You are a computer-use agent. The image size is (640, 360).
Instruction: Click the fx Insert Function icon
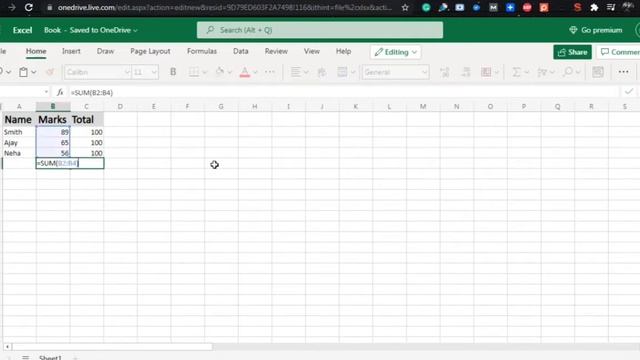pos(60,93)
